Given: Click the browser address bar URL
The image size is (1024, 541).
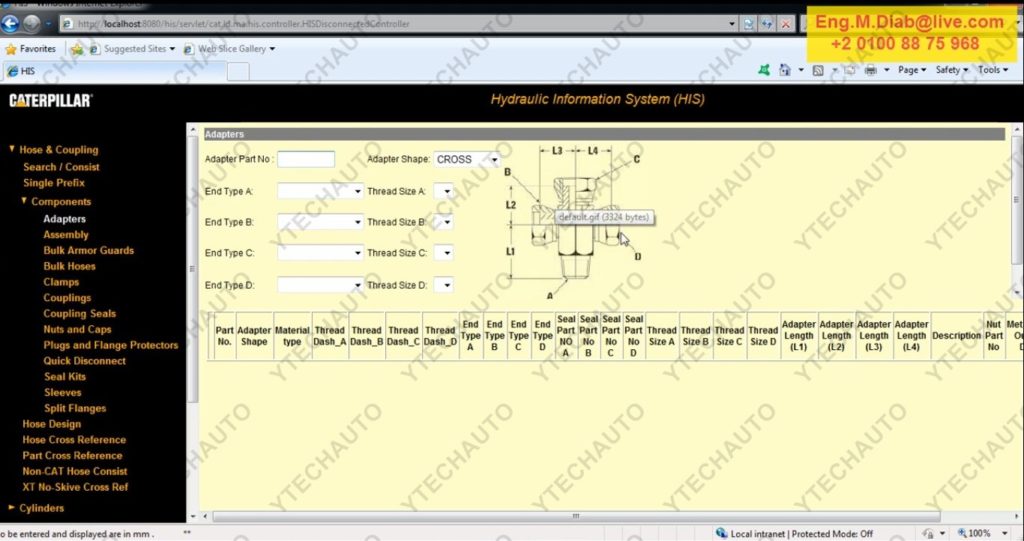Looking at the screenshot, I should point(243,24).
